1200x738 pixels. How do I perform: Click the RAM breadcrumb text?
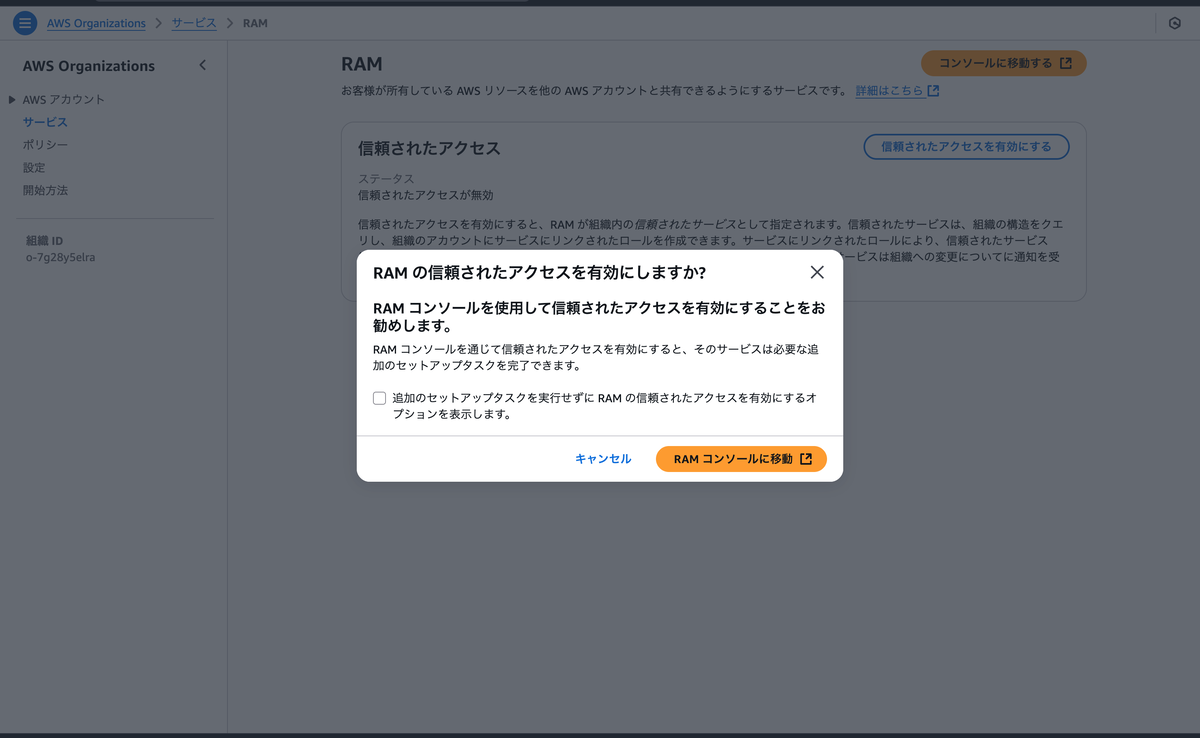(x=255, y=23)
